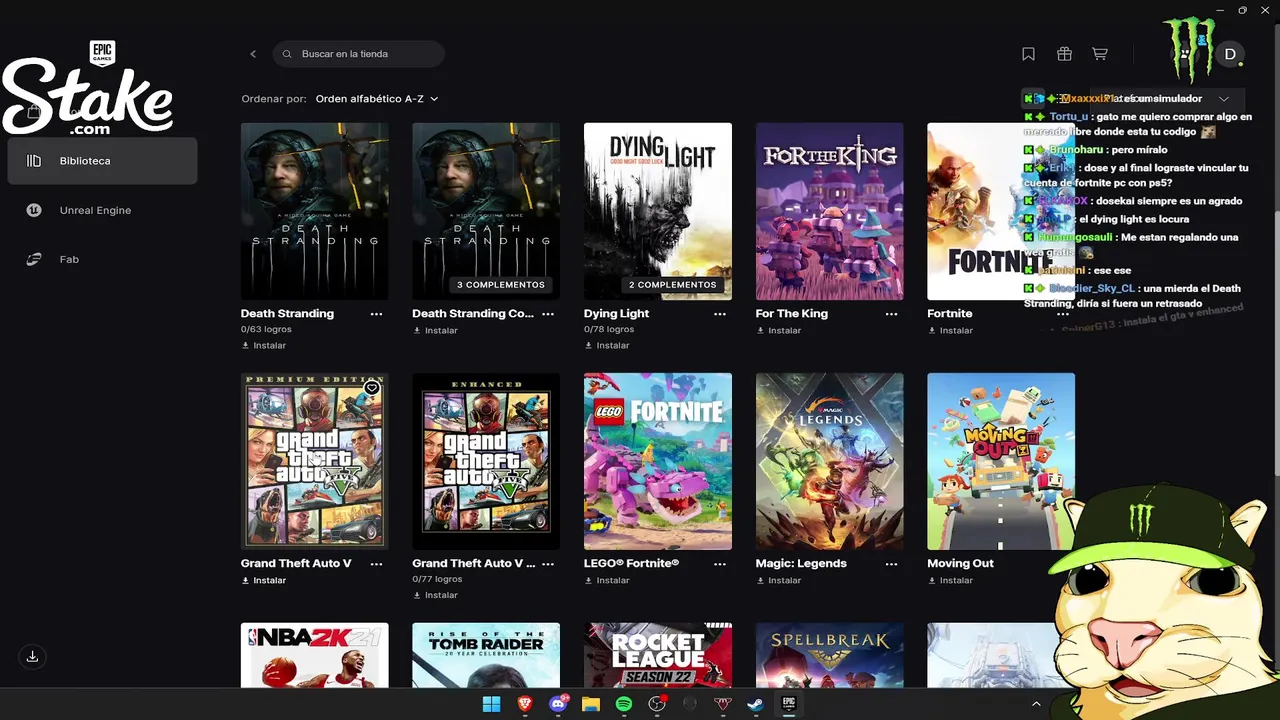The height and width of the screenshot is (720, 1280).
Task: Click the Epic Games taskbar icon
Action: (788, 704)
